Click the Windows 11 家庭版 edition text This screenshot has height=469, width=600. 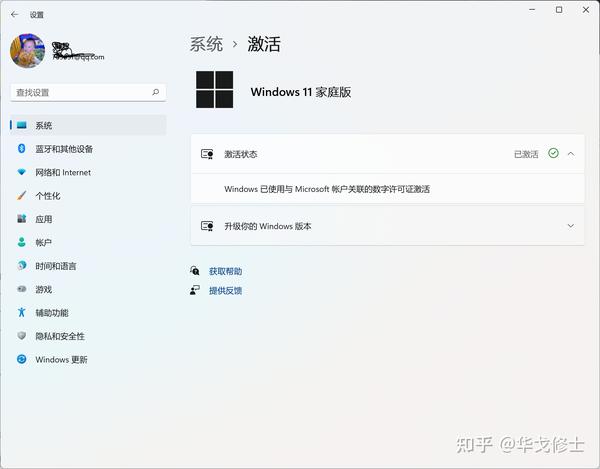[x=301, y=92]
